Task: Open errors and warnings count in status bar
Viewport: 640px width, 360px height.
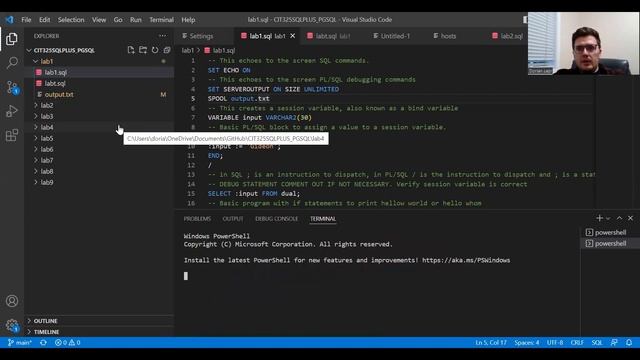Action: (68, 343)
